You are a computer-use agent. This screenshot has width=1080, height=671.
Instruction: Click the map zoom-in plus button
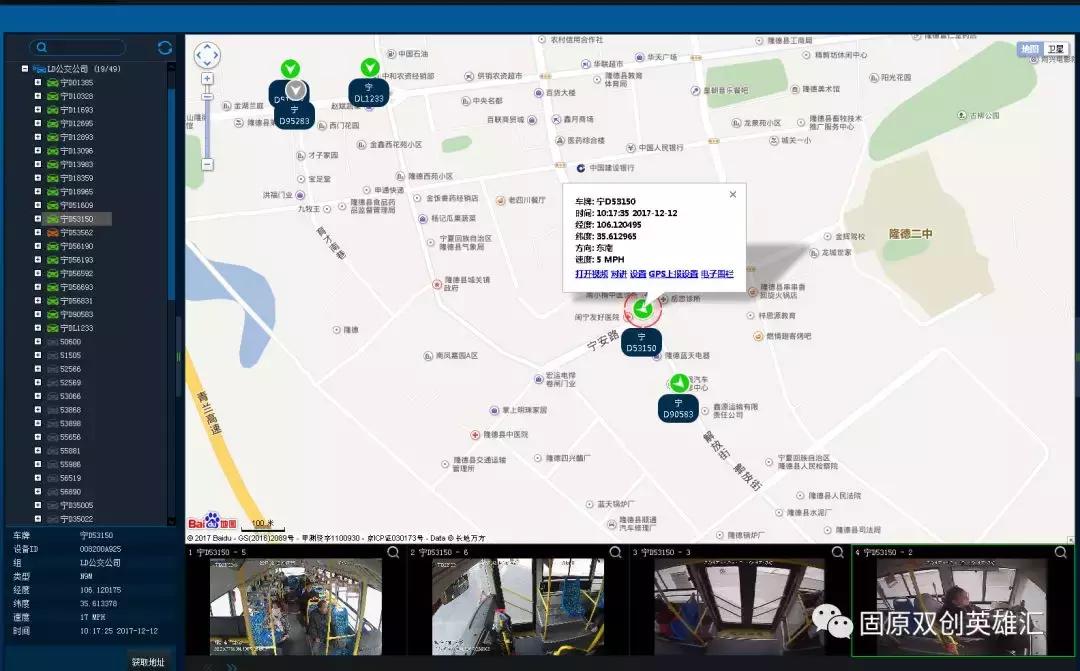[207, 78]
